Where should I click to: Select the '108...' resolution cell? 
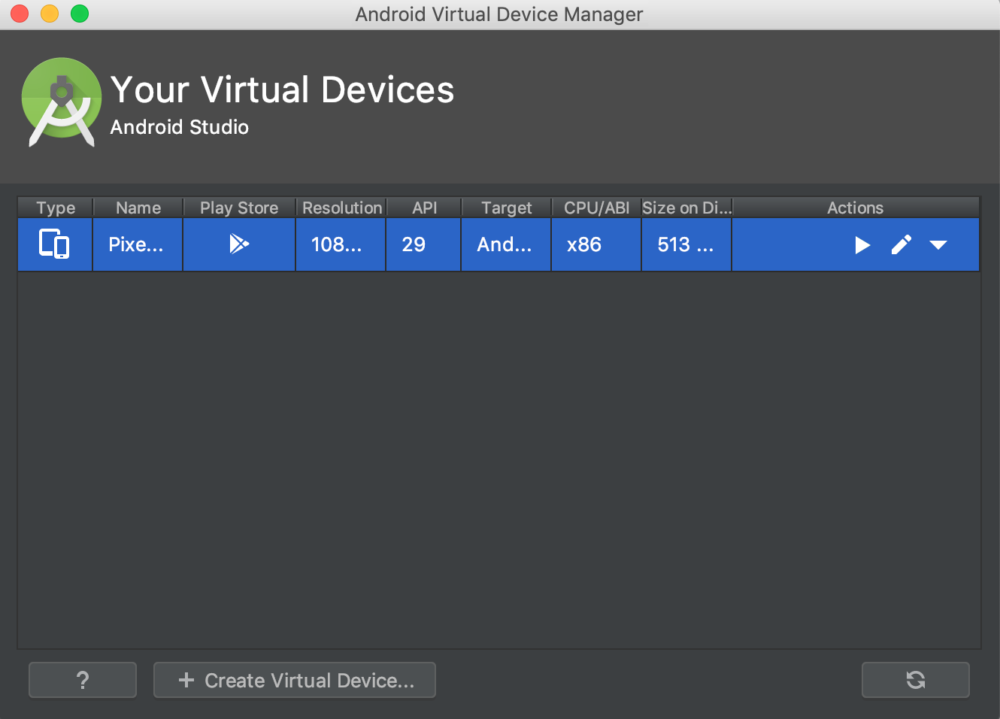pyautogui.click(x=341, y=244)
